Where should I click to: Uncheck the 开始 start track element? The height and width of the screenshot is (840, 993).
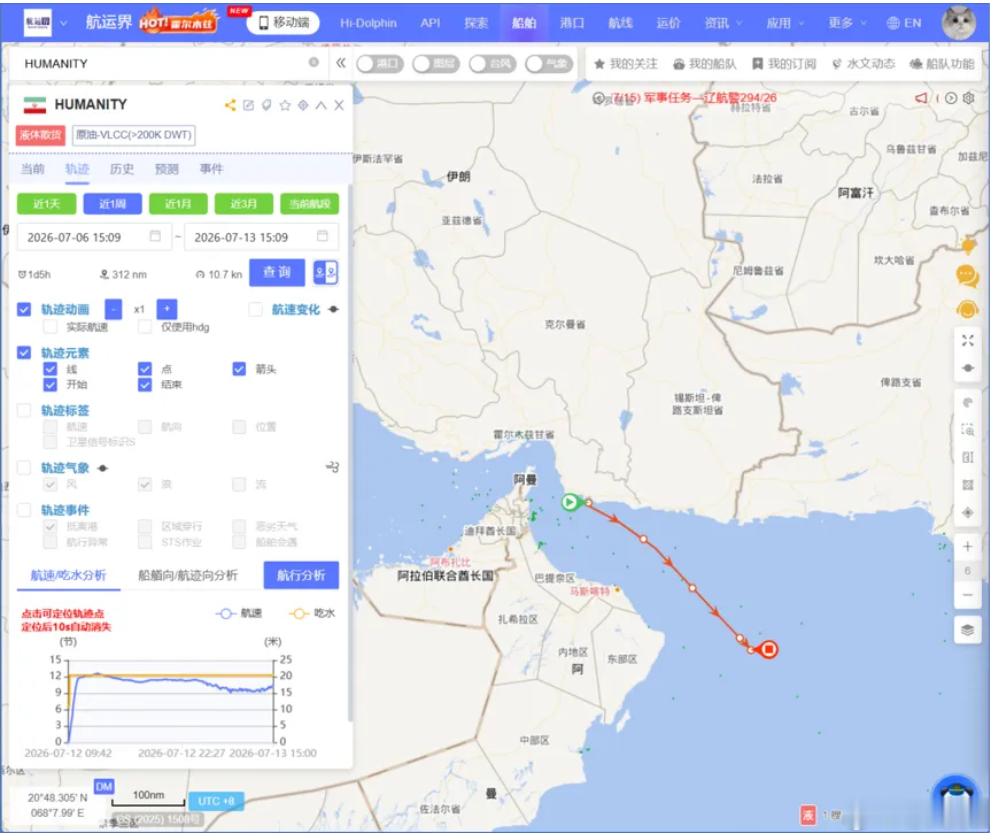point(50,385)
